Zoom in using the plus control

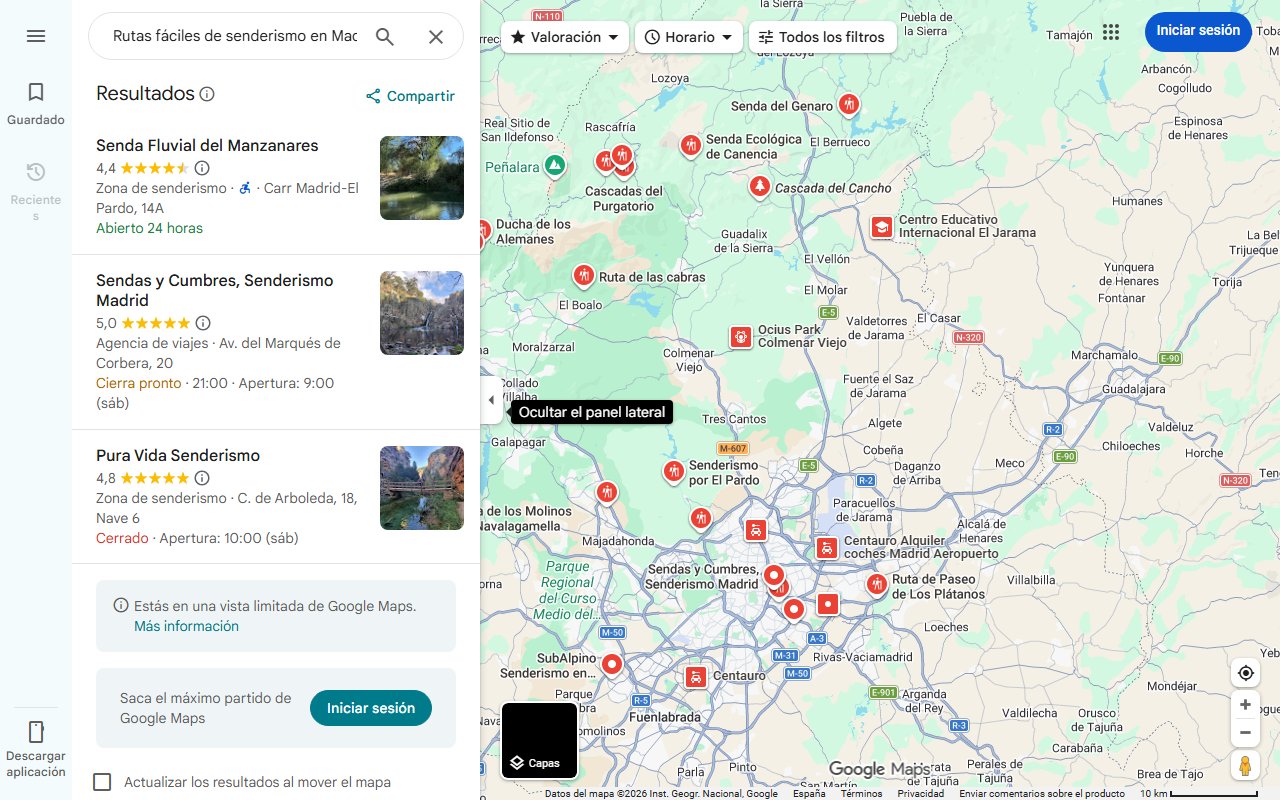pos(1245,704)
